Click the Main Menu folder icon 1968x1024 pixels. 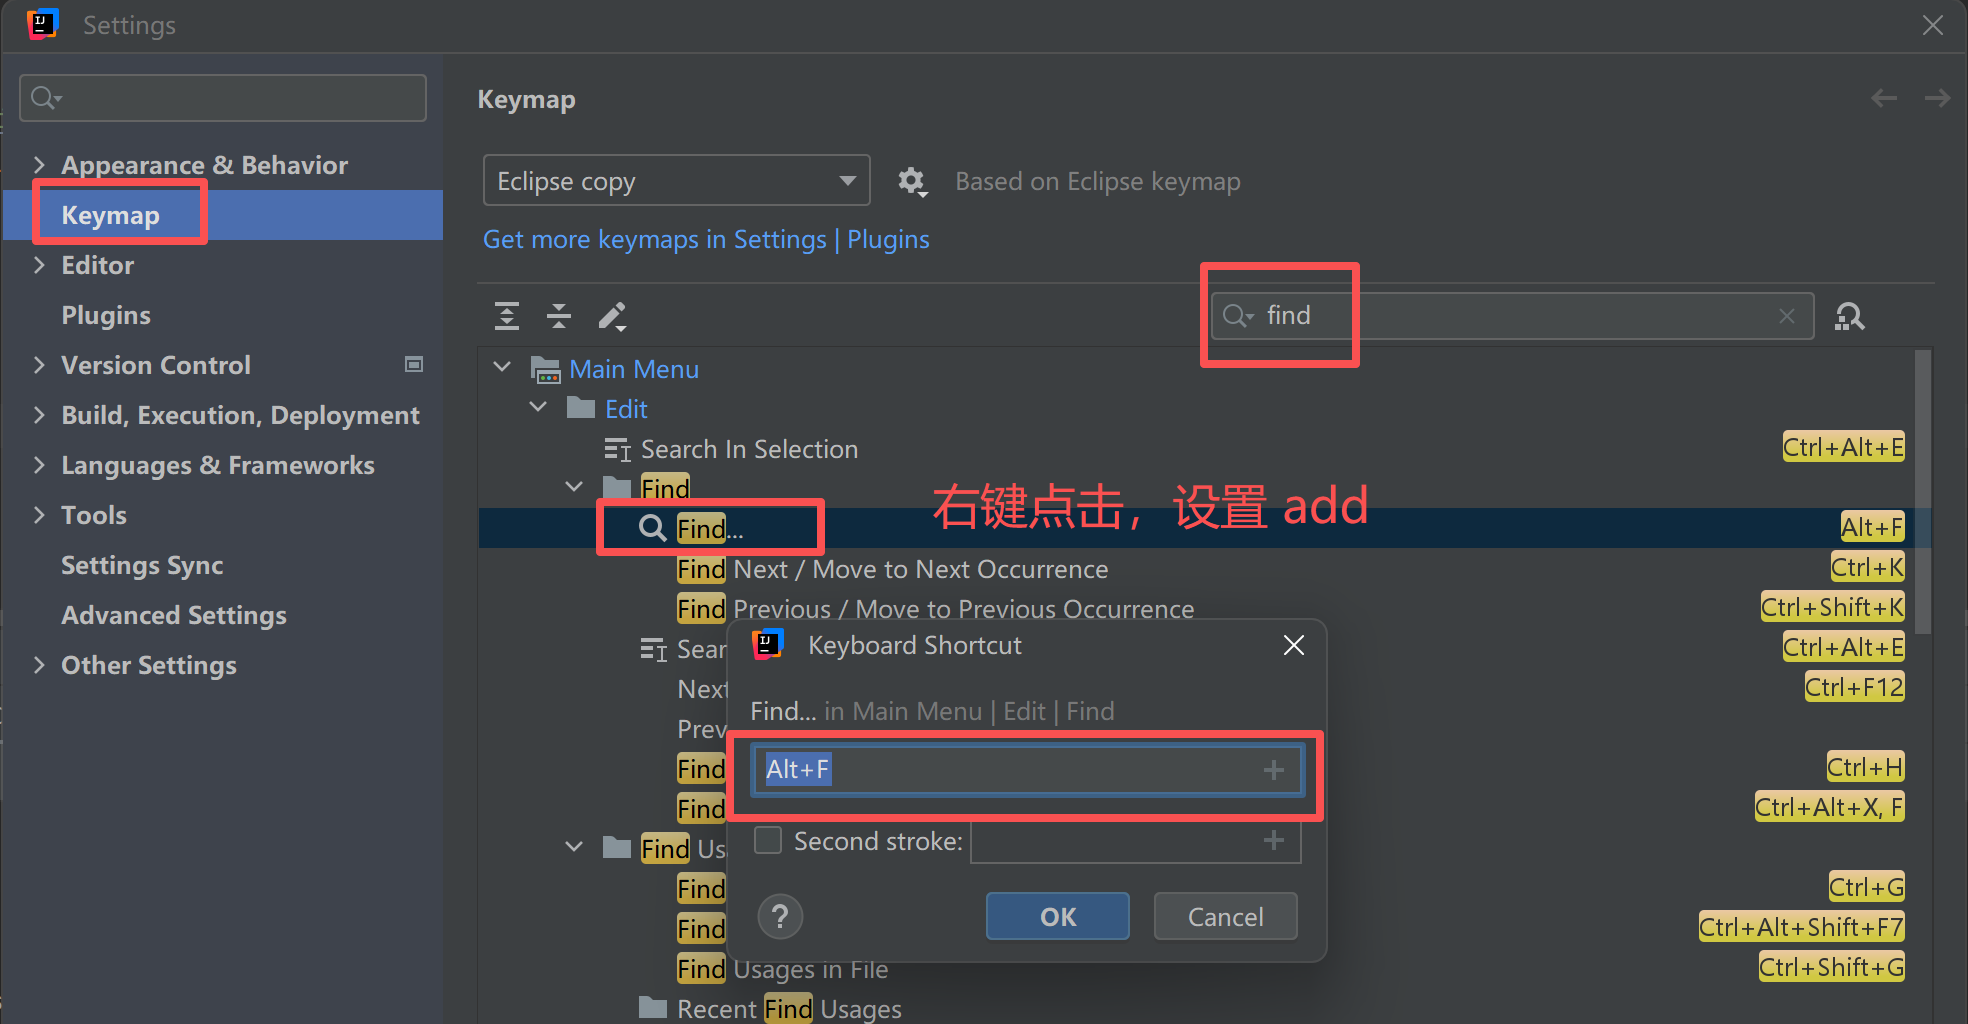click(x=545, y=369)
